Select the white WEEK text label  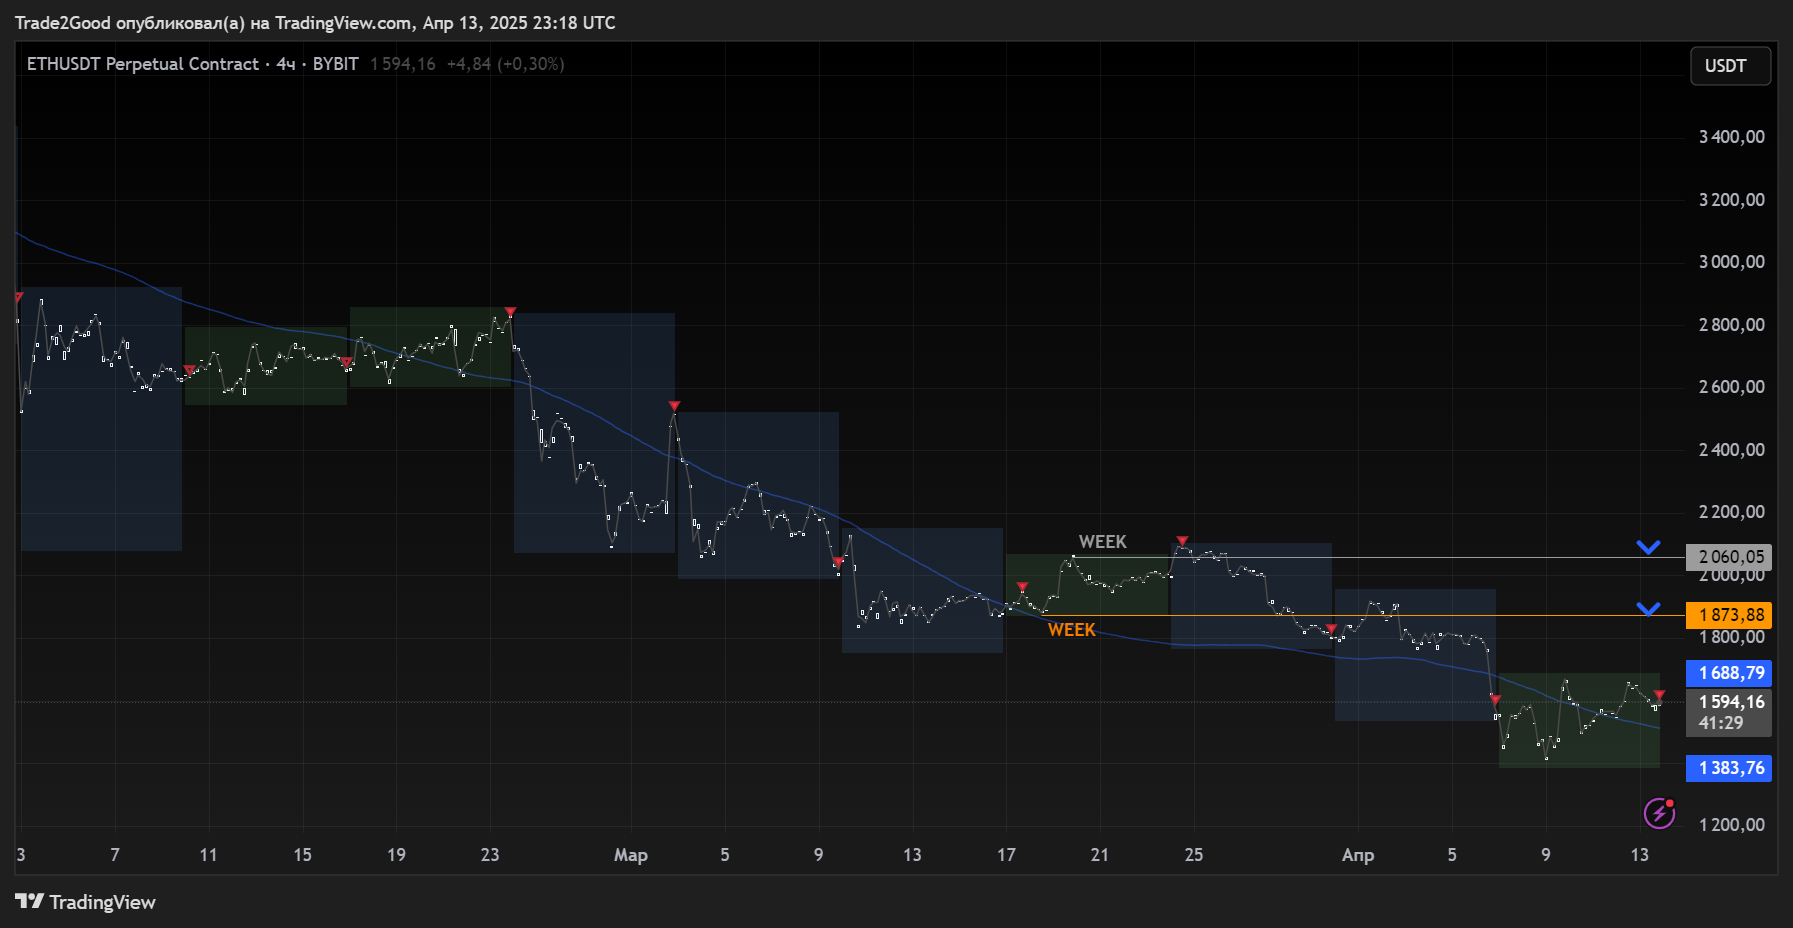[x=1102, y=541]
